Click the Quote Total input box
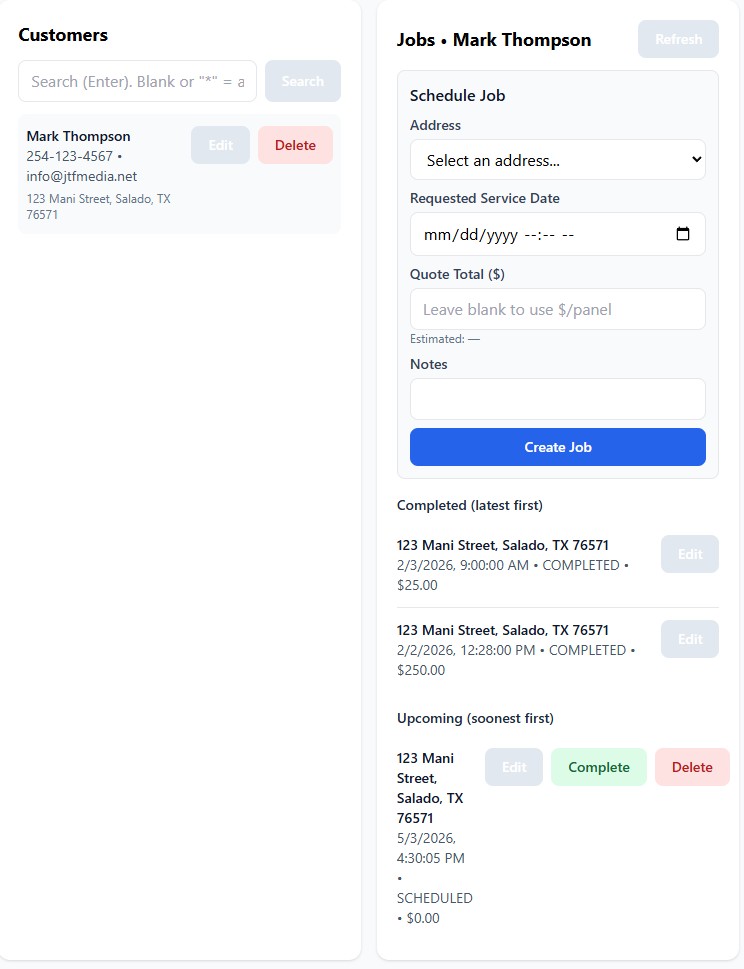This screenshot has height=969, width=744. point(557,309)
